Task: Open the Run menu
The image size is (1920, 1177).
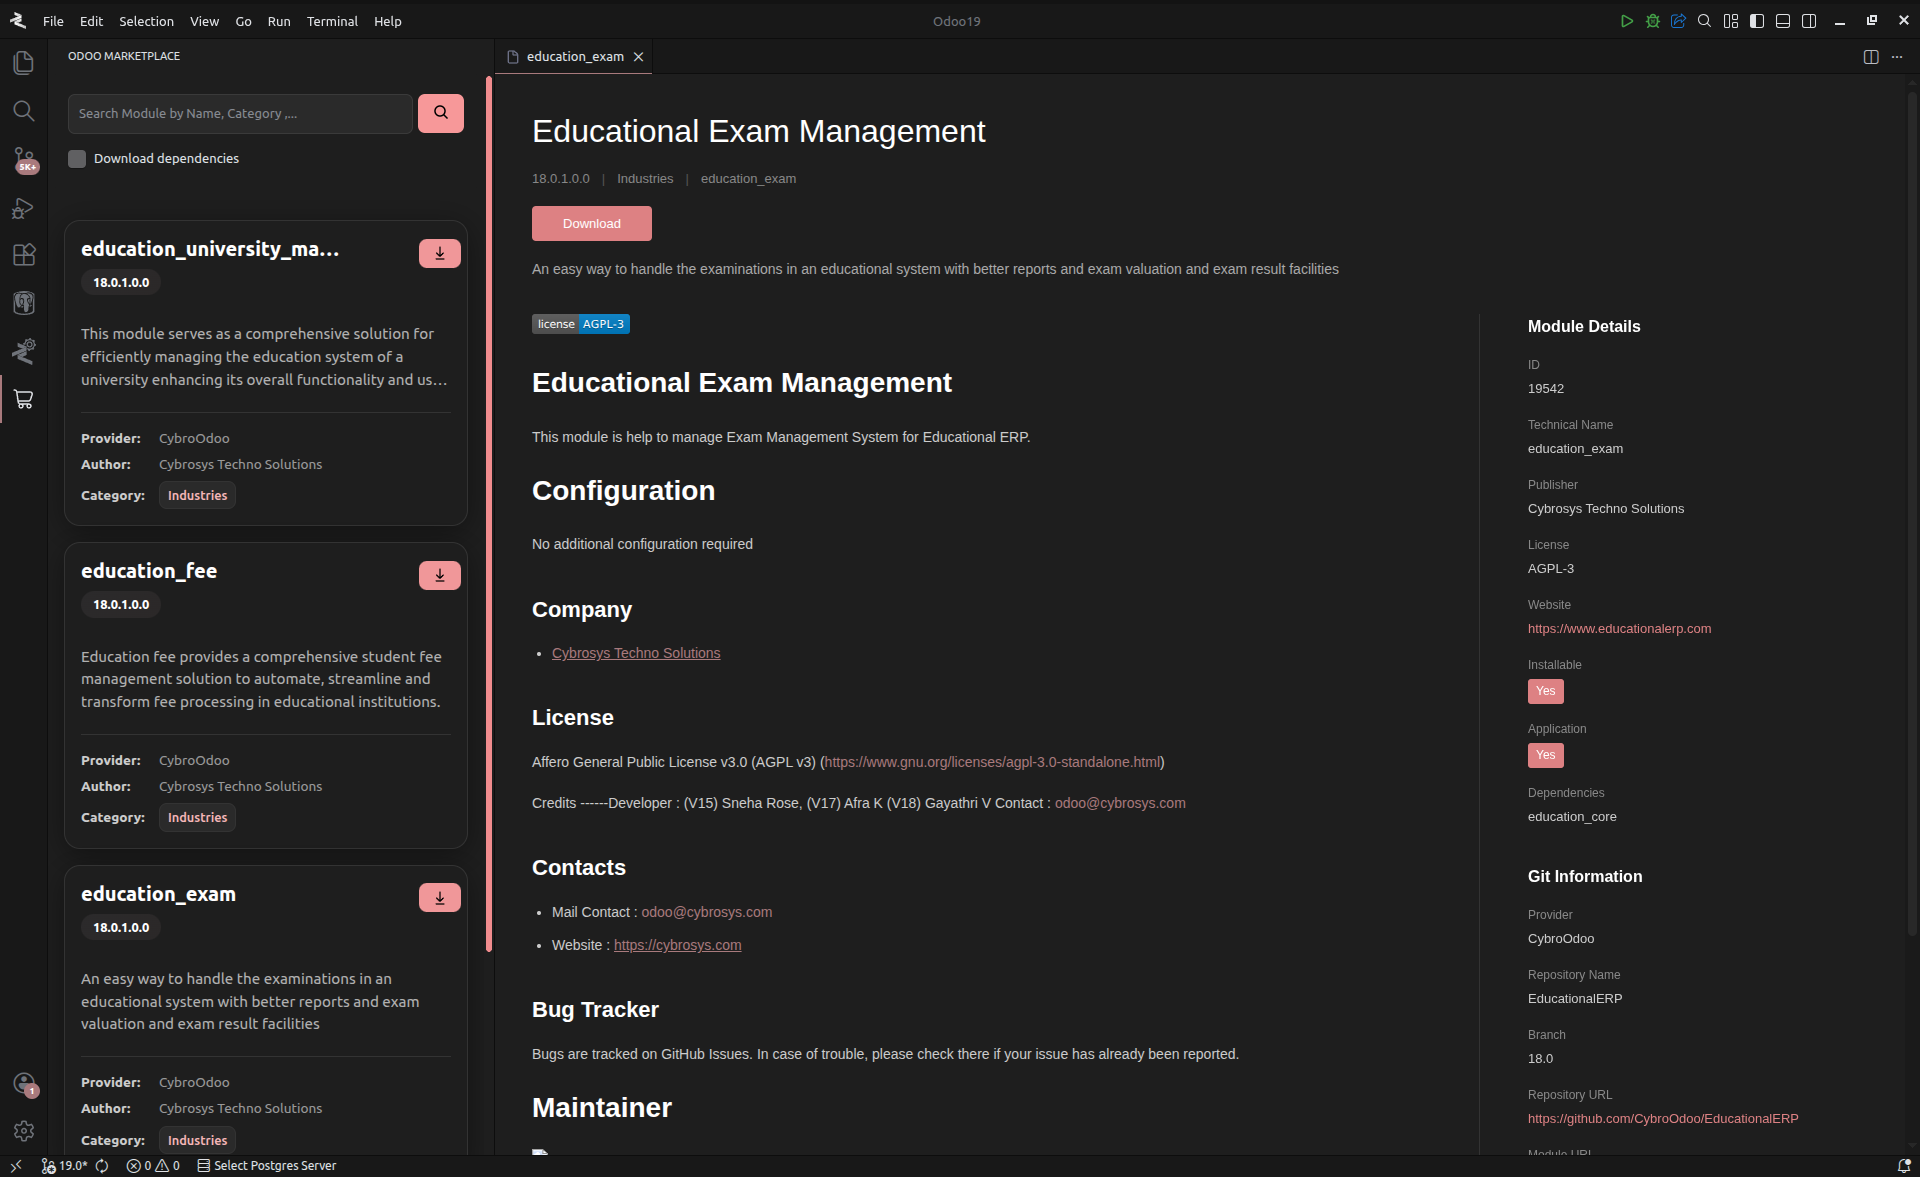Action: pyautogui.click(x=279, y=21)
